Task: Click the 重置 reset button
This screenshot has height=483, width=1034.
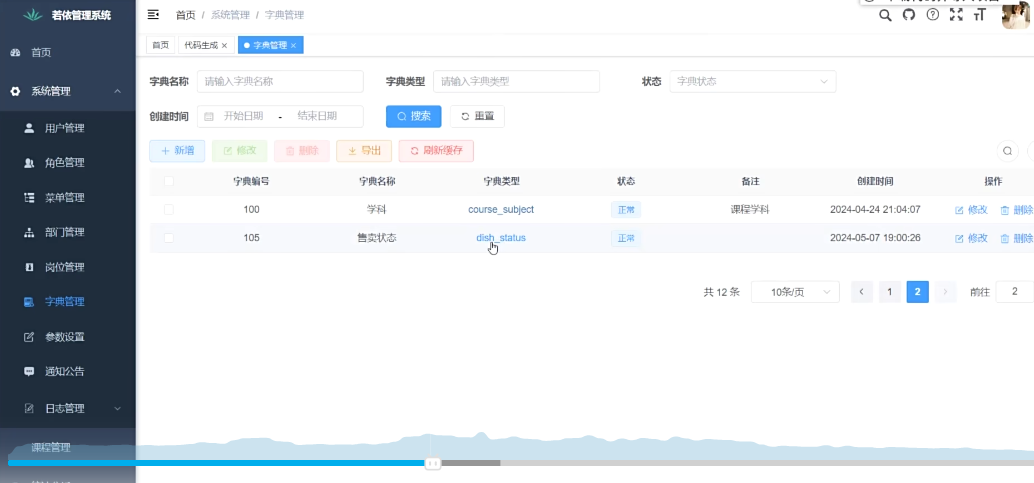Action: click(477, 116)
